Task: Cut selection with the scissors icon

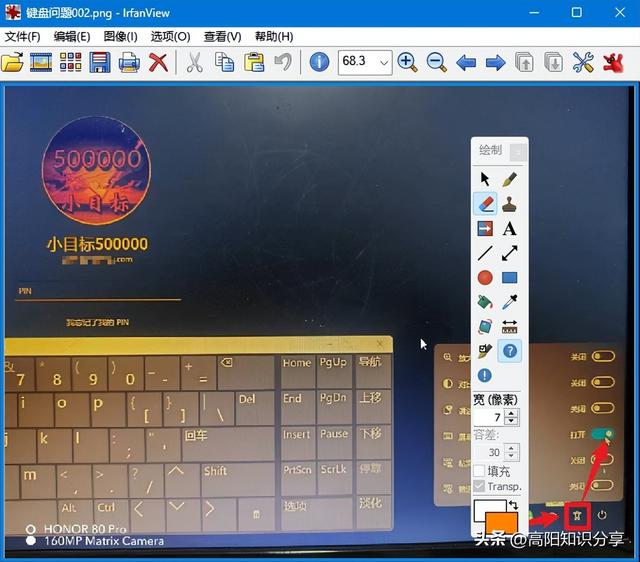Action: [194, 62]
